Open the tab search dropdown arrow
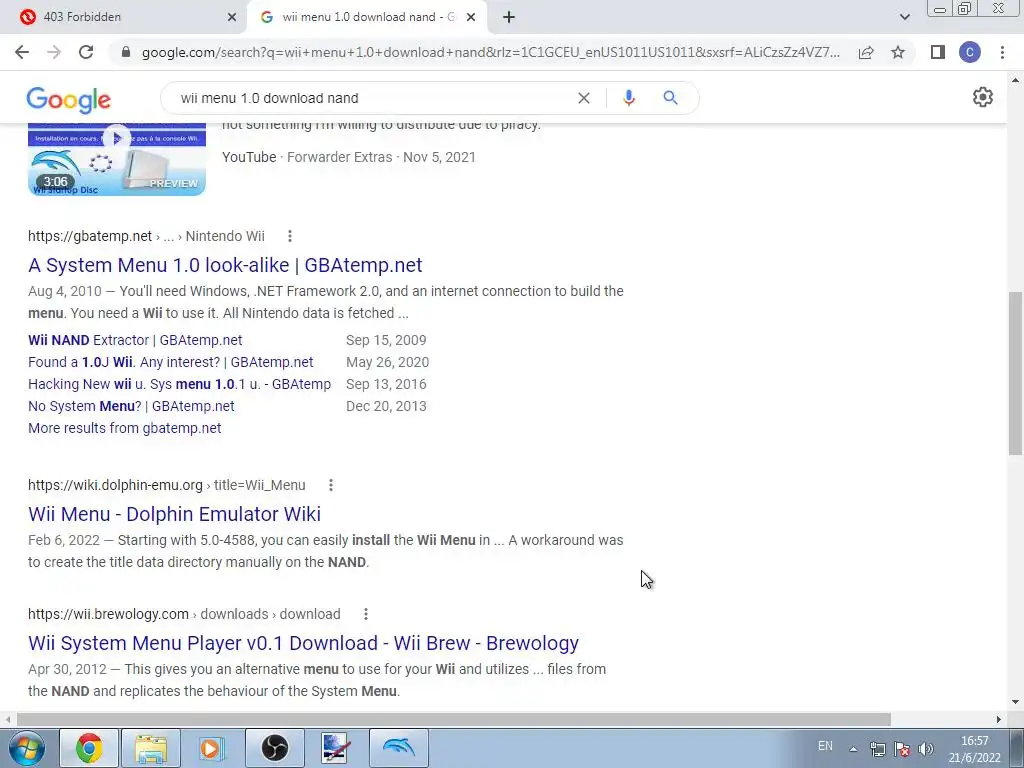This screenshot has width=1024, height=768. pyautogui.click(x=904, y=17)
